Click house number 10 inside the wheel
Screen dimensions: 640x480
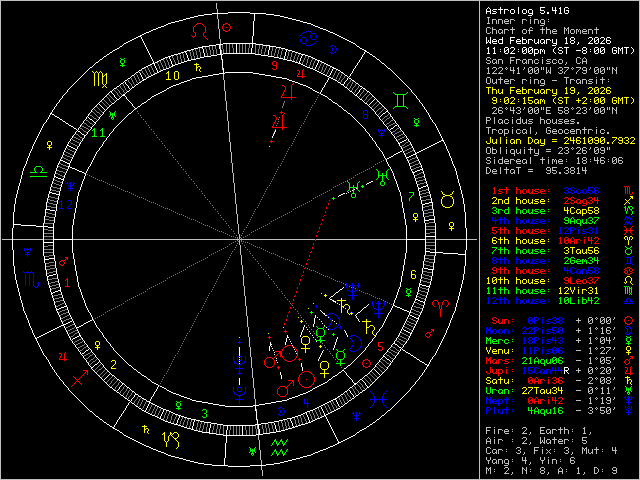[x=172, y=74]
